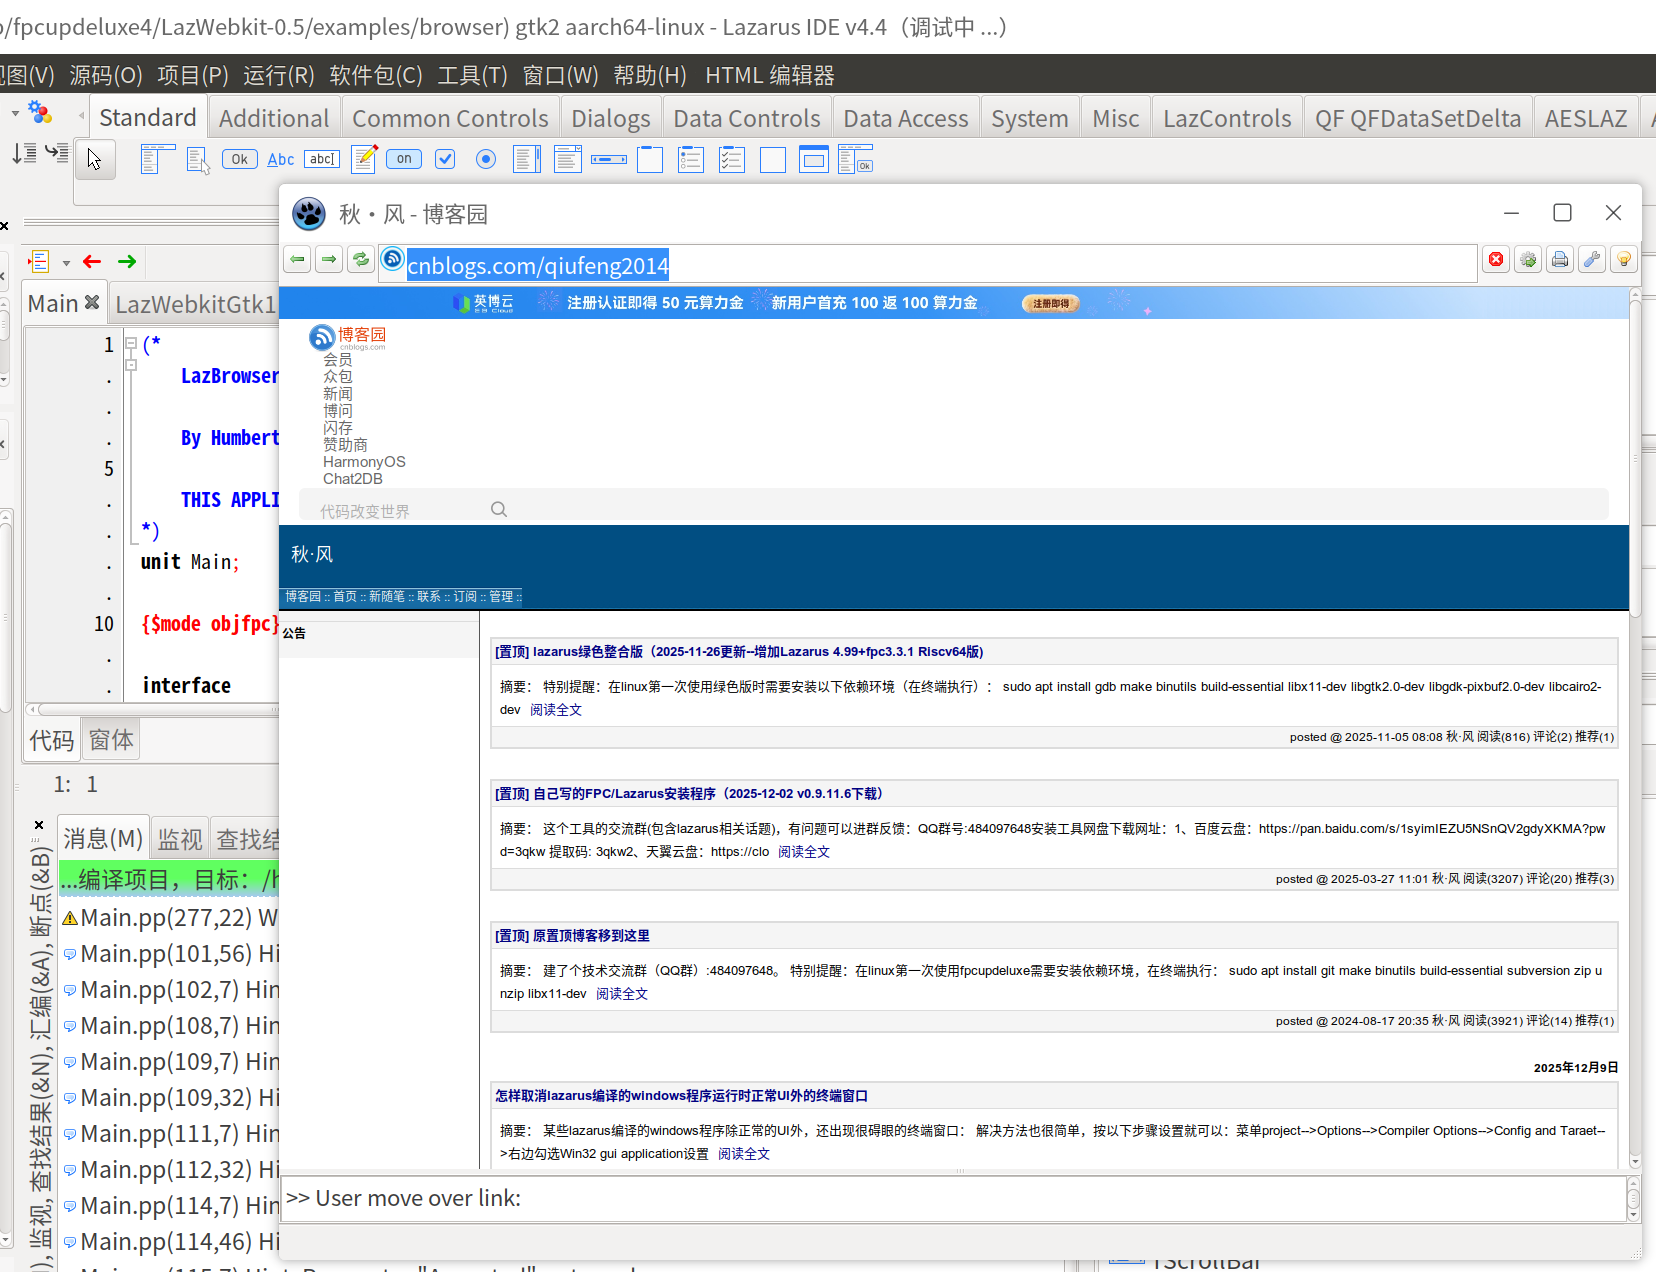Pick the TCheckGroup component icon
This screenshot has width=1656, height=1272.
(x=732, y=159)
